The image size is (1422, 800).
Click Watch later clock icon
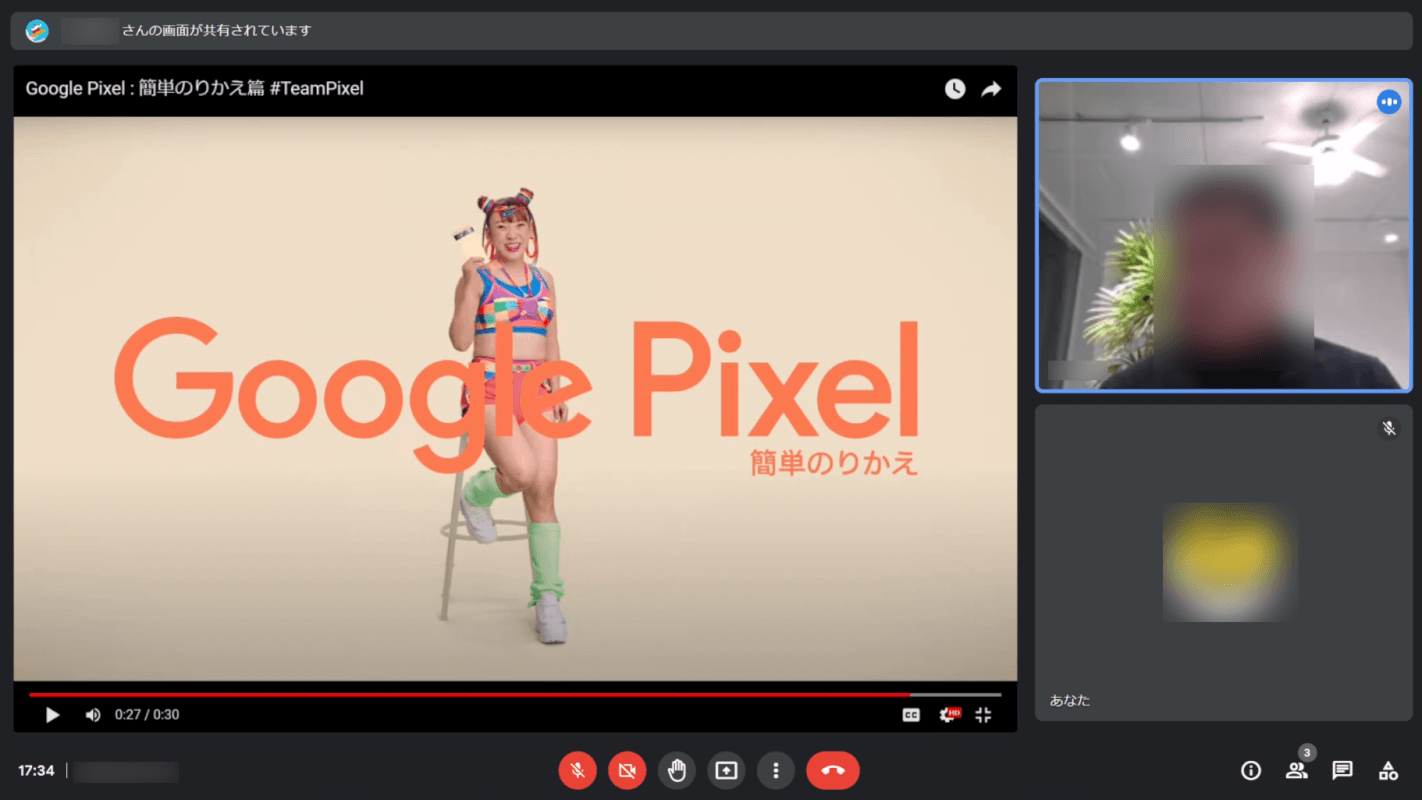coord(955,89)
